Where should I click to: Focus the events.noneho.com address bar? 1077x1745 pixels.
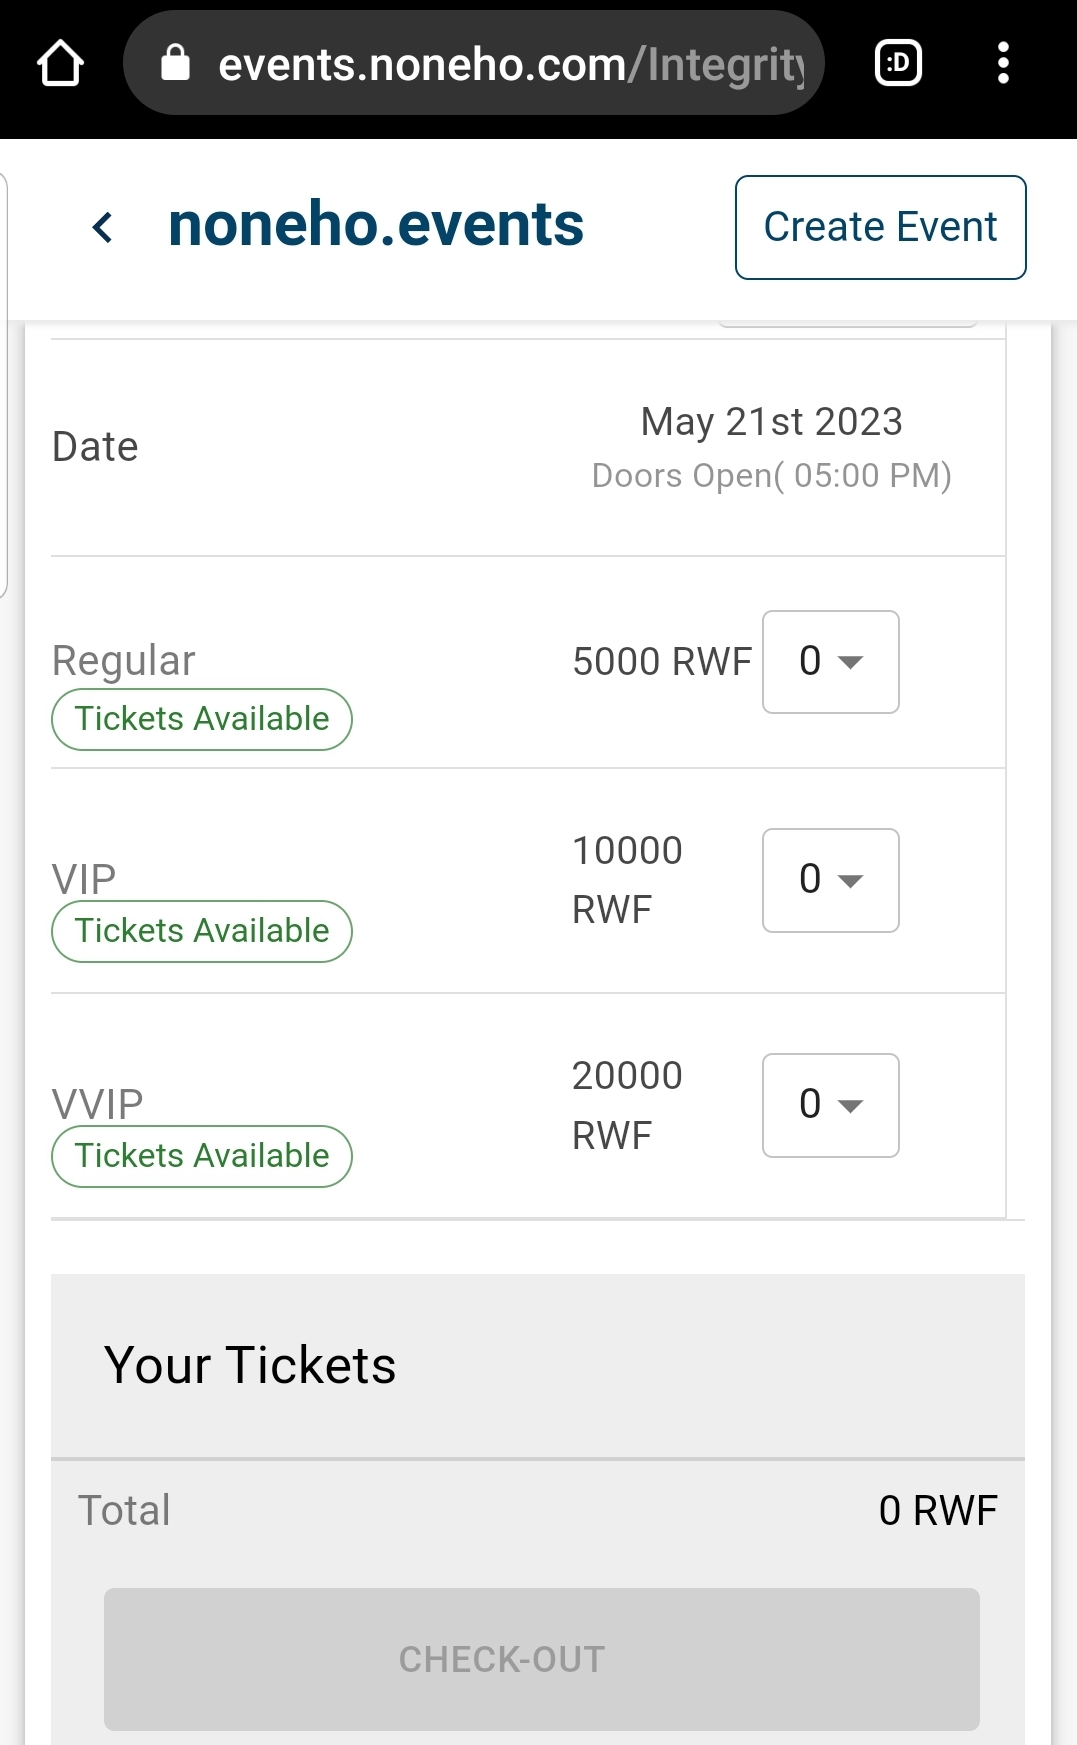pos(510,64)
